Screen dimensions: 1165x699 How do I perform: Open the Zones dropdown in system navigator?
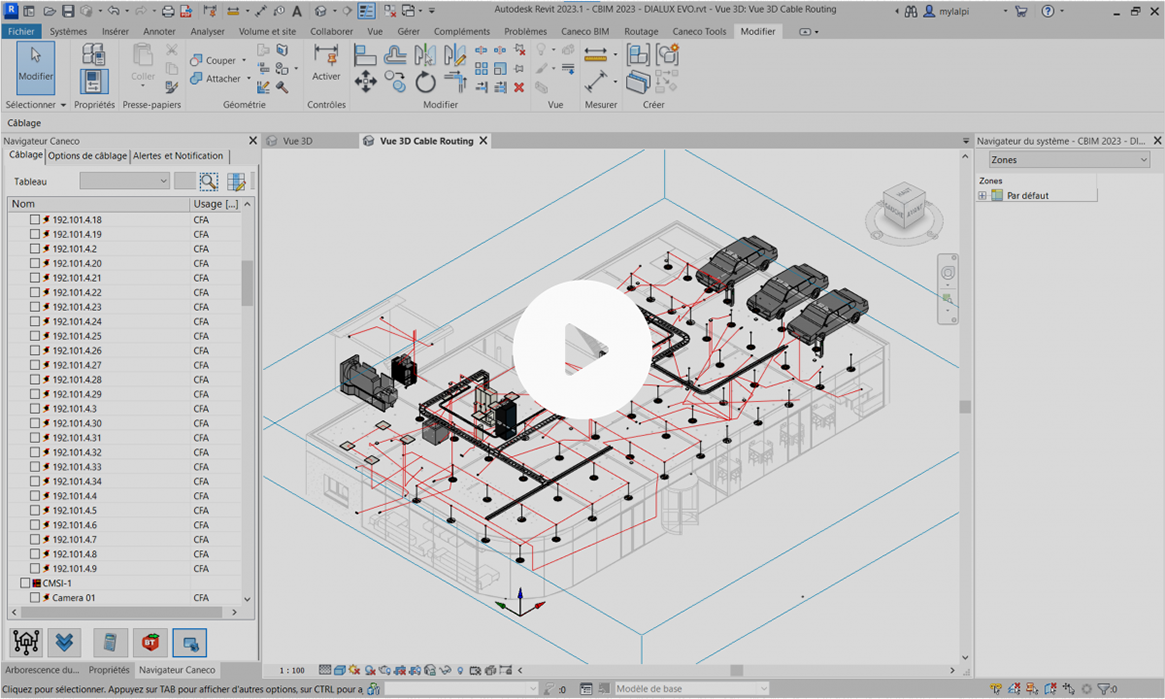(x=1069, y=160)
